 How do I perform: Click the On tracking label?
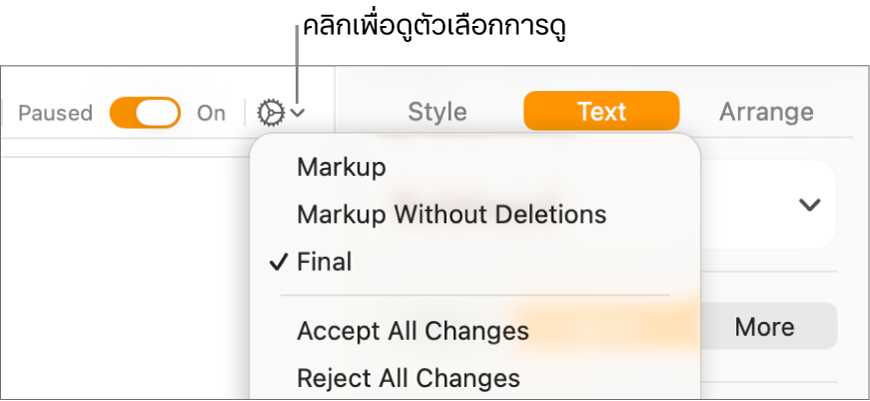click(x=211, y=113)
